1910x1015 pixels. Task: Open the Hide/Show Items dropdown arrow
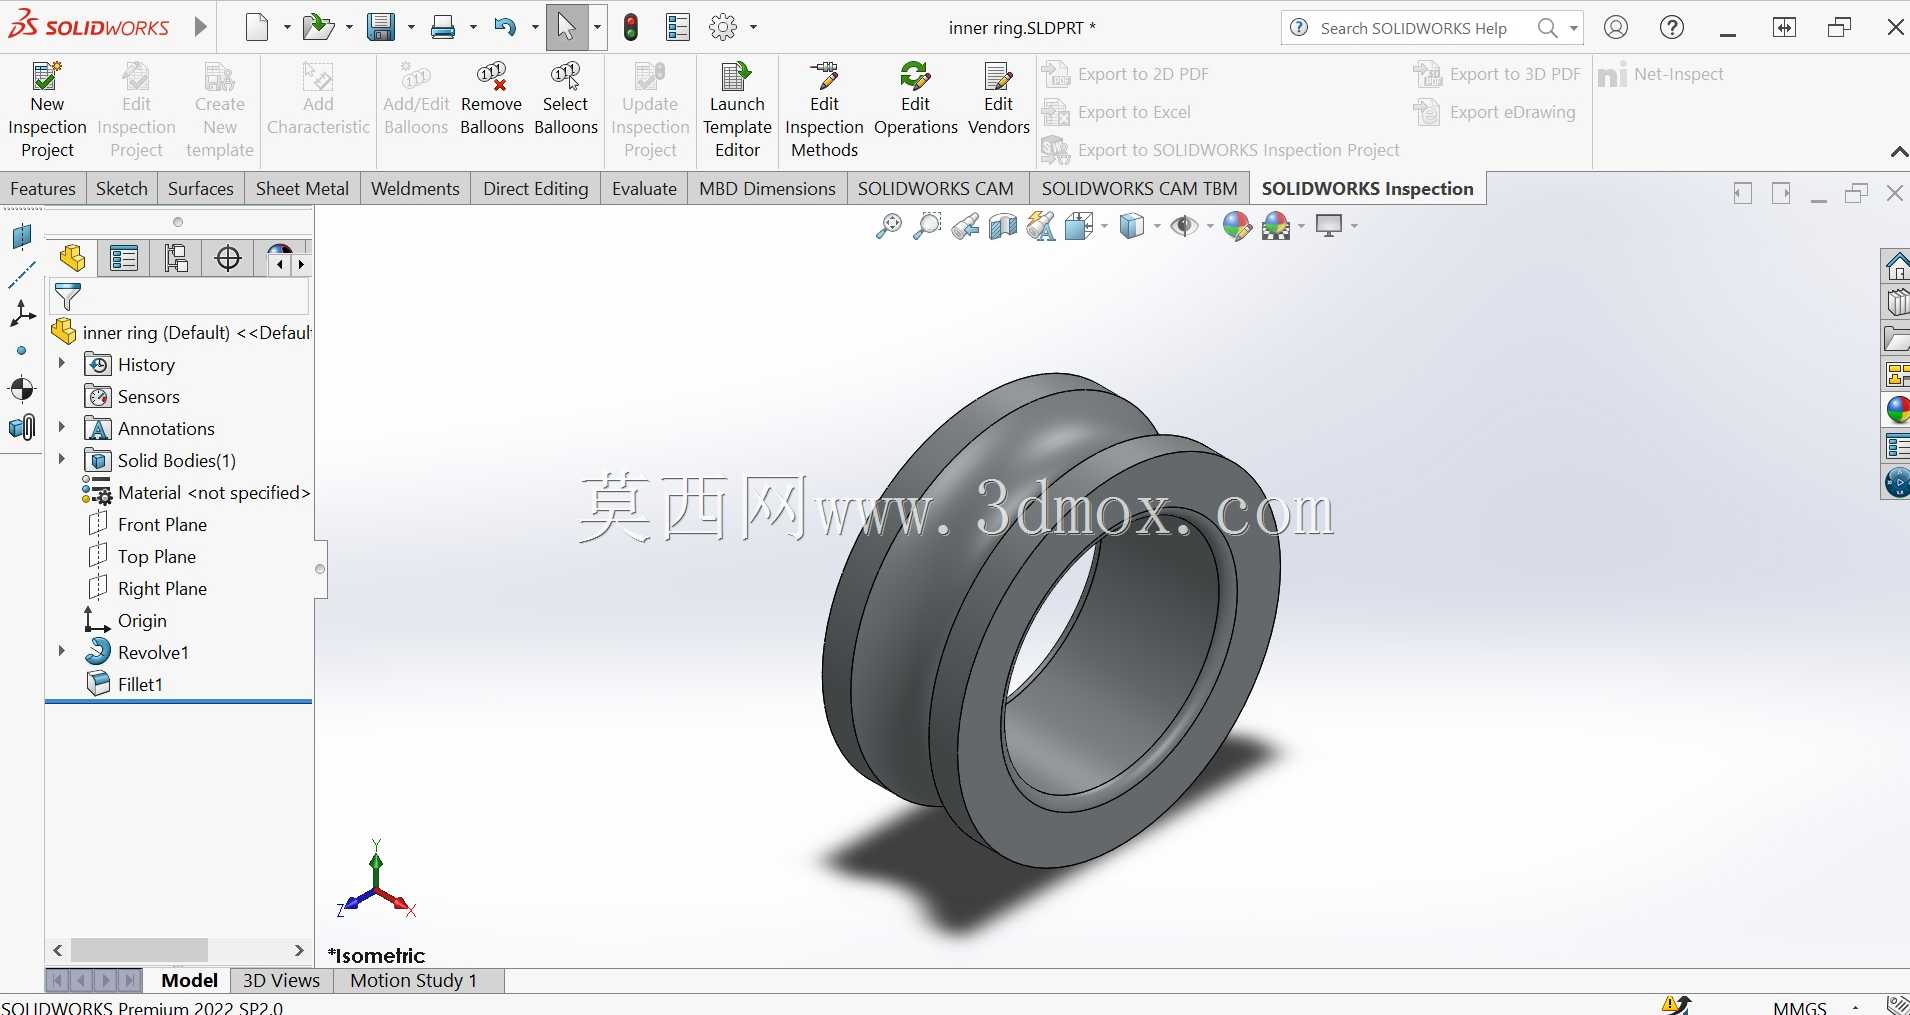click(1210, 227)
